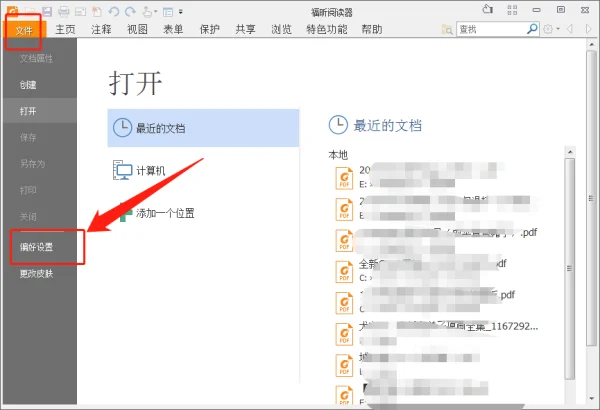The width and height of the screenshot is (600, 410).
Task: Click the folder search icon beside find box
Action: (x=447, y=29)
